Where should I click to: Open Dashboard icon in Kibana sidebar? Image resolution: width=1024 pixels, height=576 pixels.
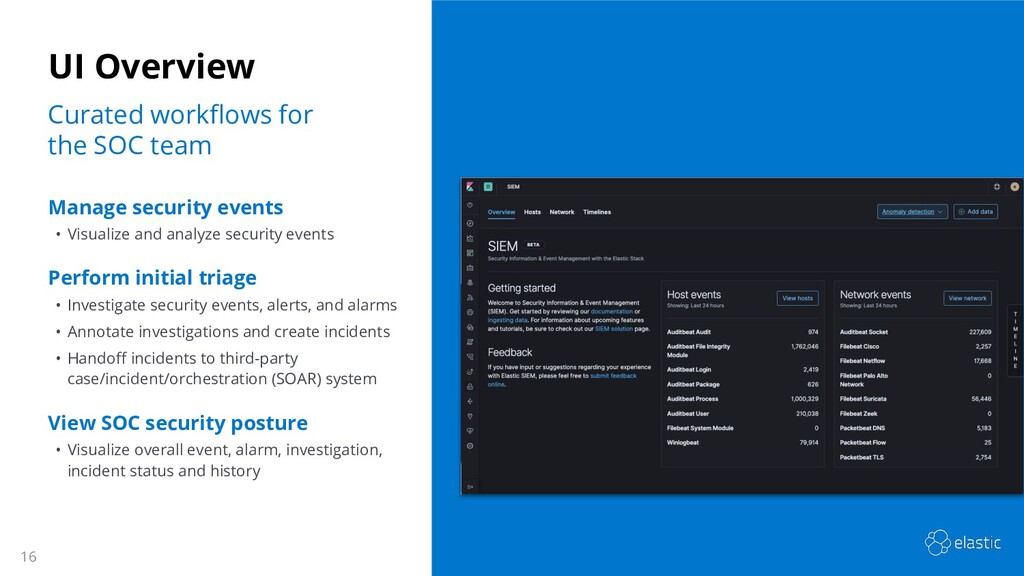point(470,253)
